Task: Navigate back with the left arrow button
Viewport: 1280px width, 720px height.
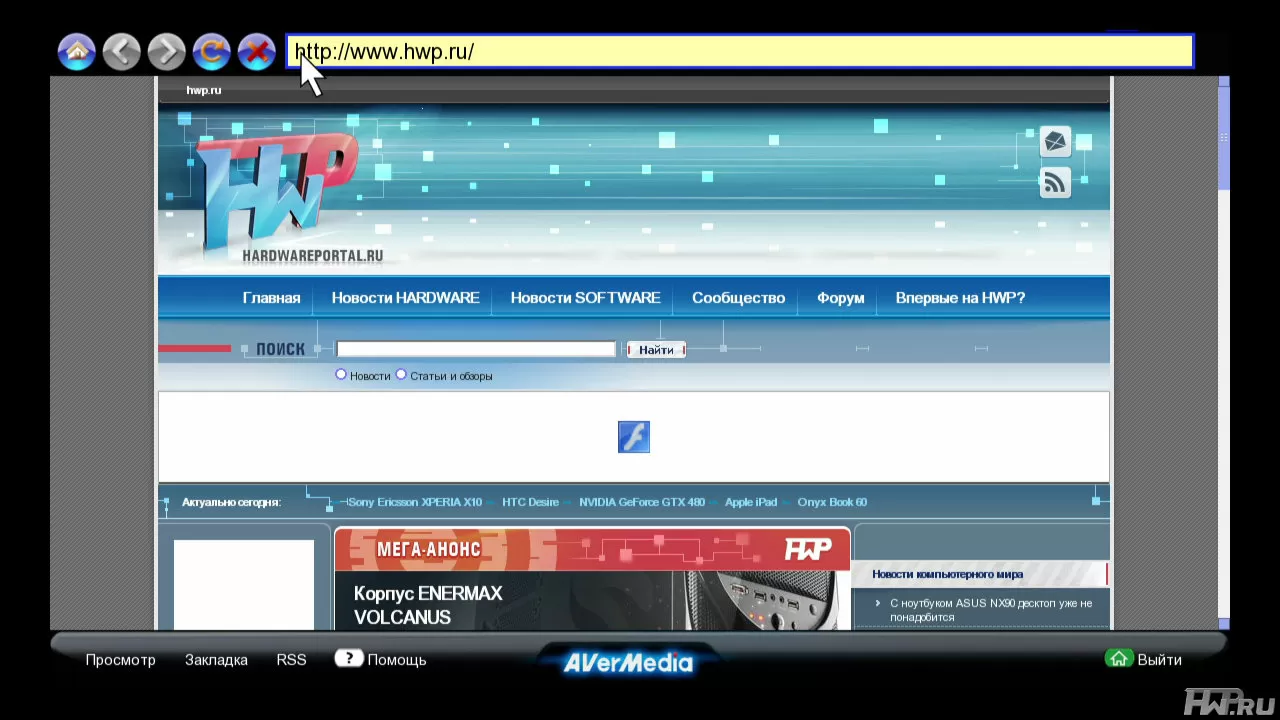Action: point(122,52)
